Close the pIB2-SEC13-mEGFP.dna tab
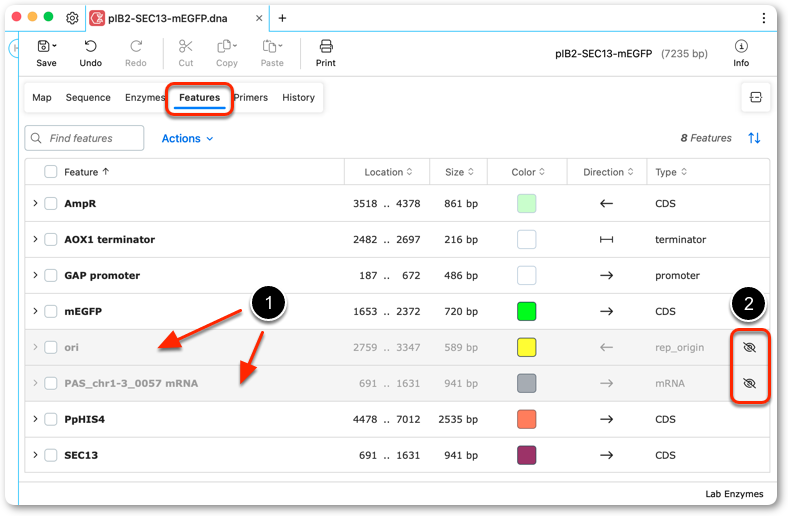 tap(259, 19)
